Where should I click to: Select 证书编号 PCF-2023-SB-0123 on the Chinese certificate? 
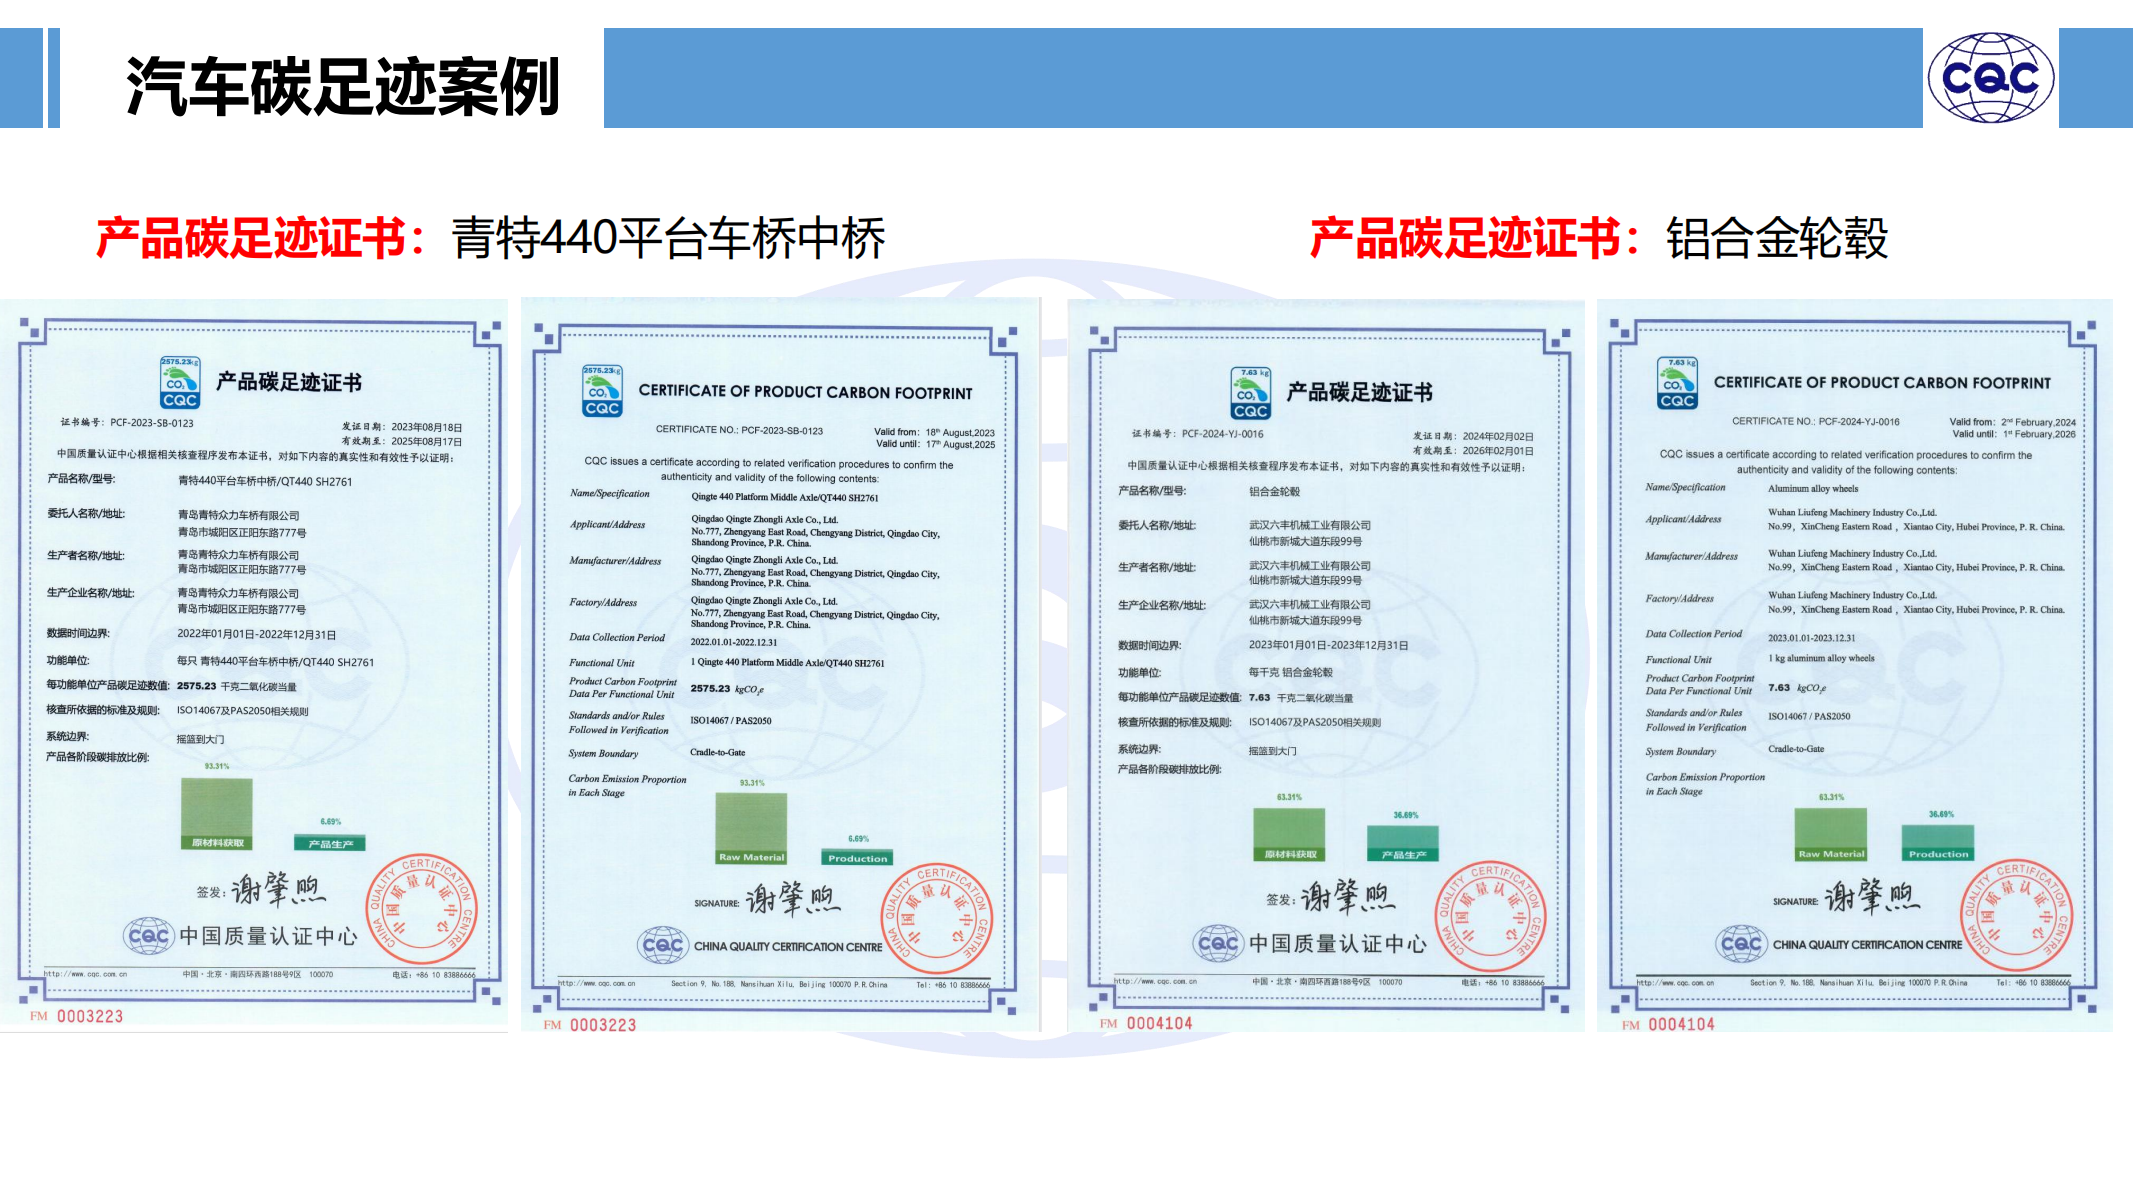pos(127,423)
